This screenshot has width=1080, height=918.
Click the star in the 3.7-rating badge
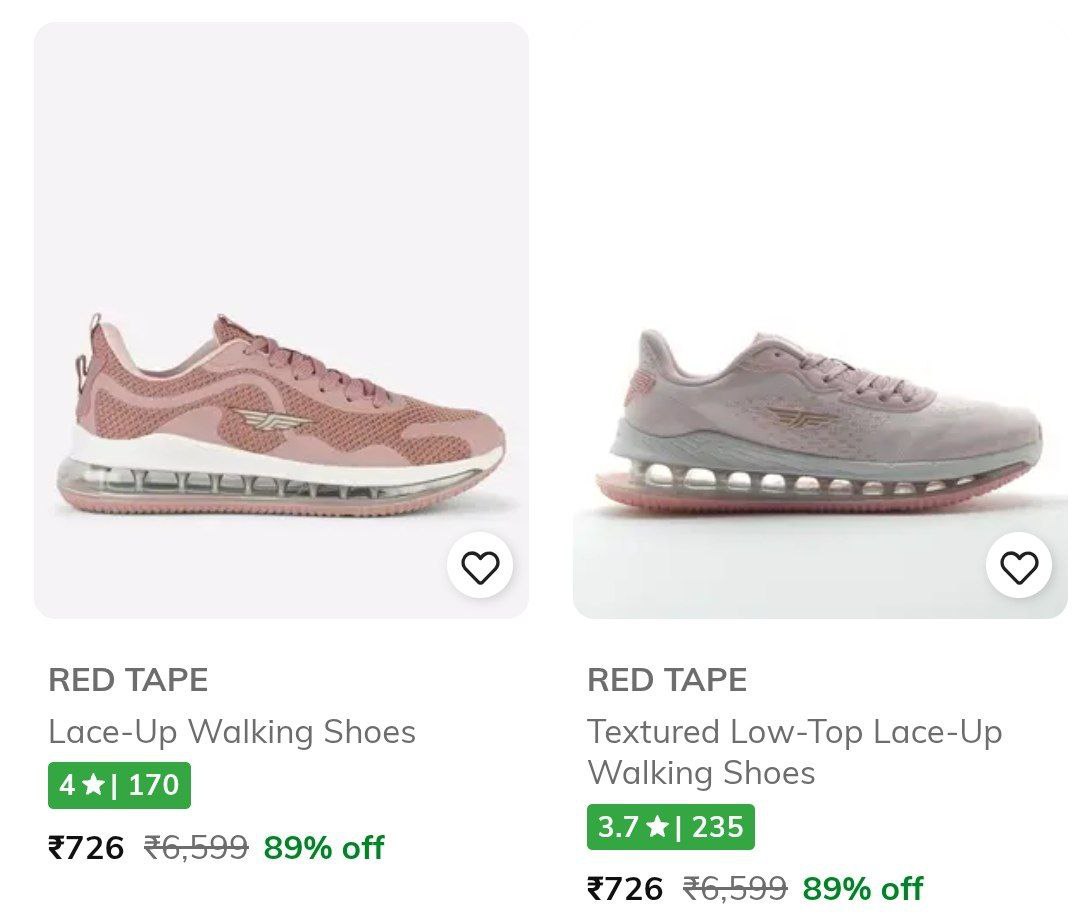(x=657, y=828)
